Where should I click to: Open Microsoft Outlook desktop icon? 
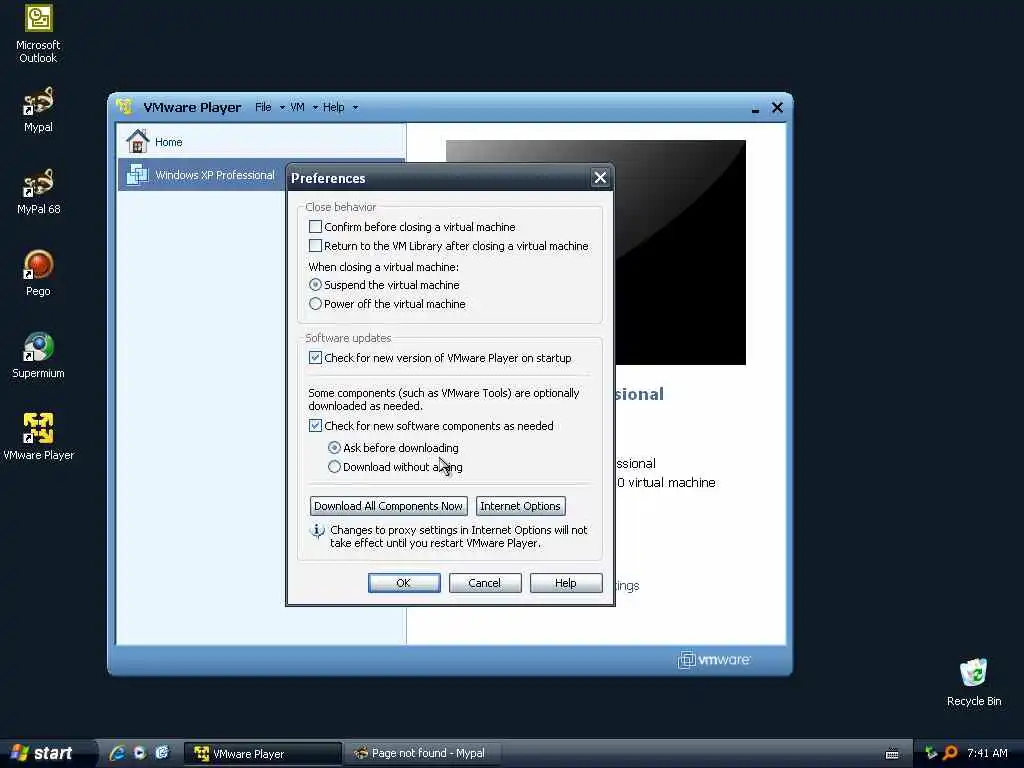coord(38,34)
